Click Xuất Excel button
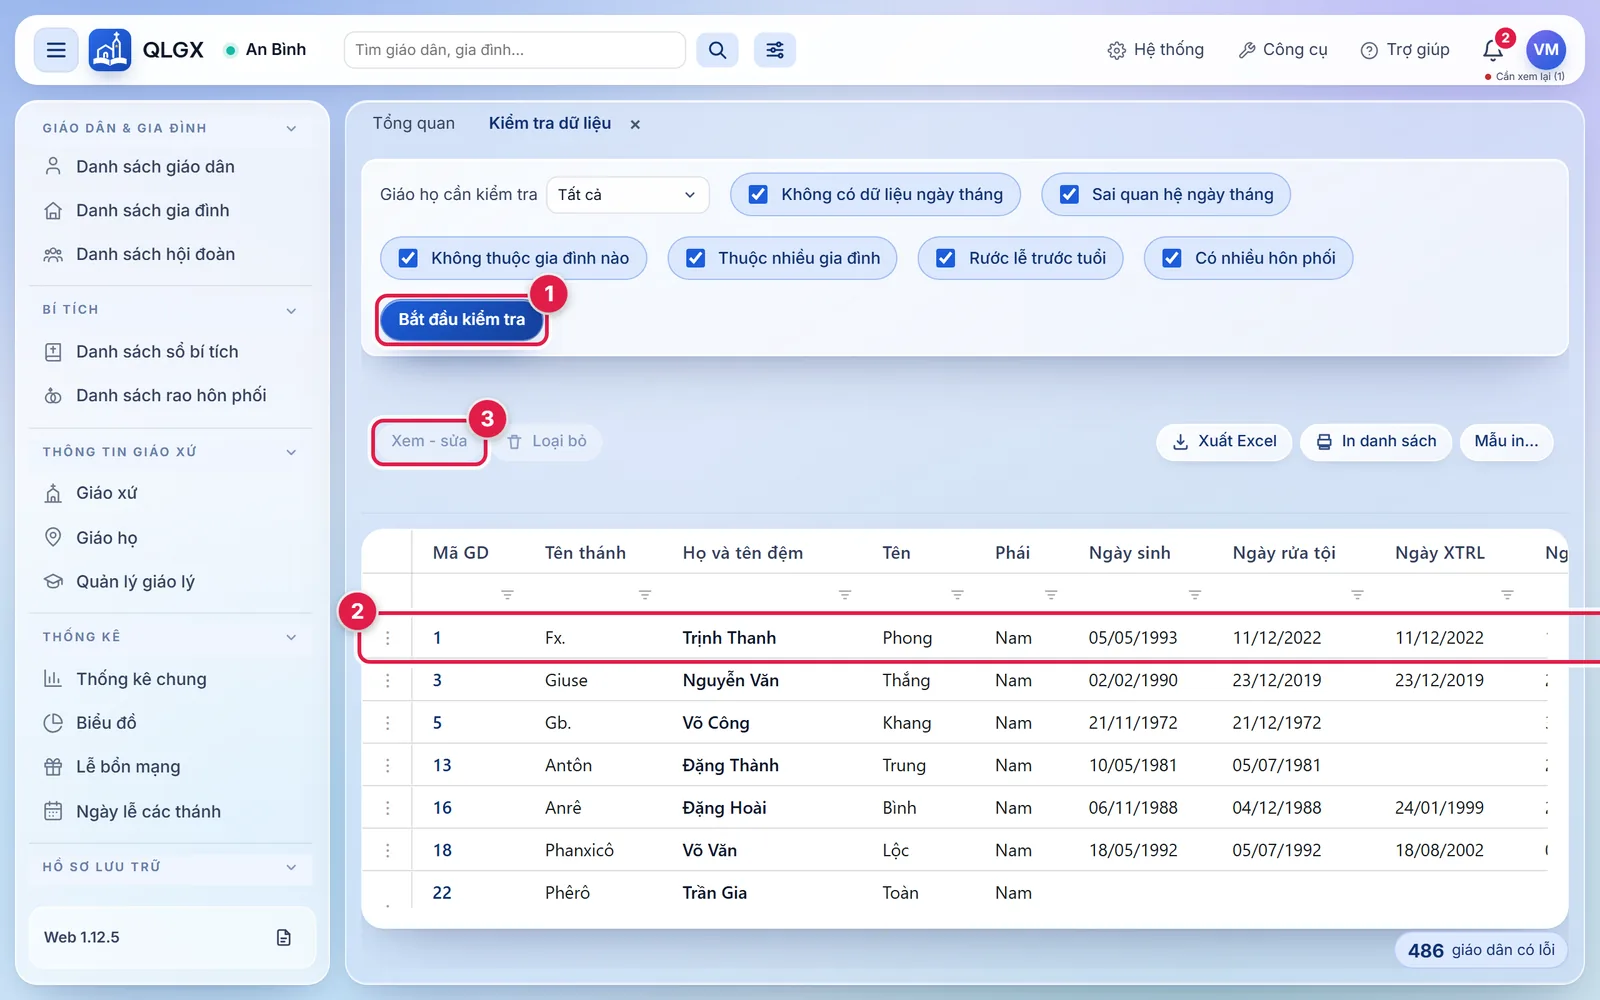The image size is (1600, 1000). (x=1224, y=441)
